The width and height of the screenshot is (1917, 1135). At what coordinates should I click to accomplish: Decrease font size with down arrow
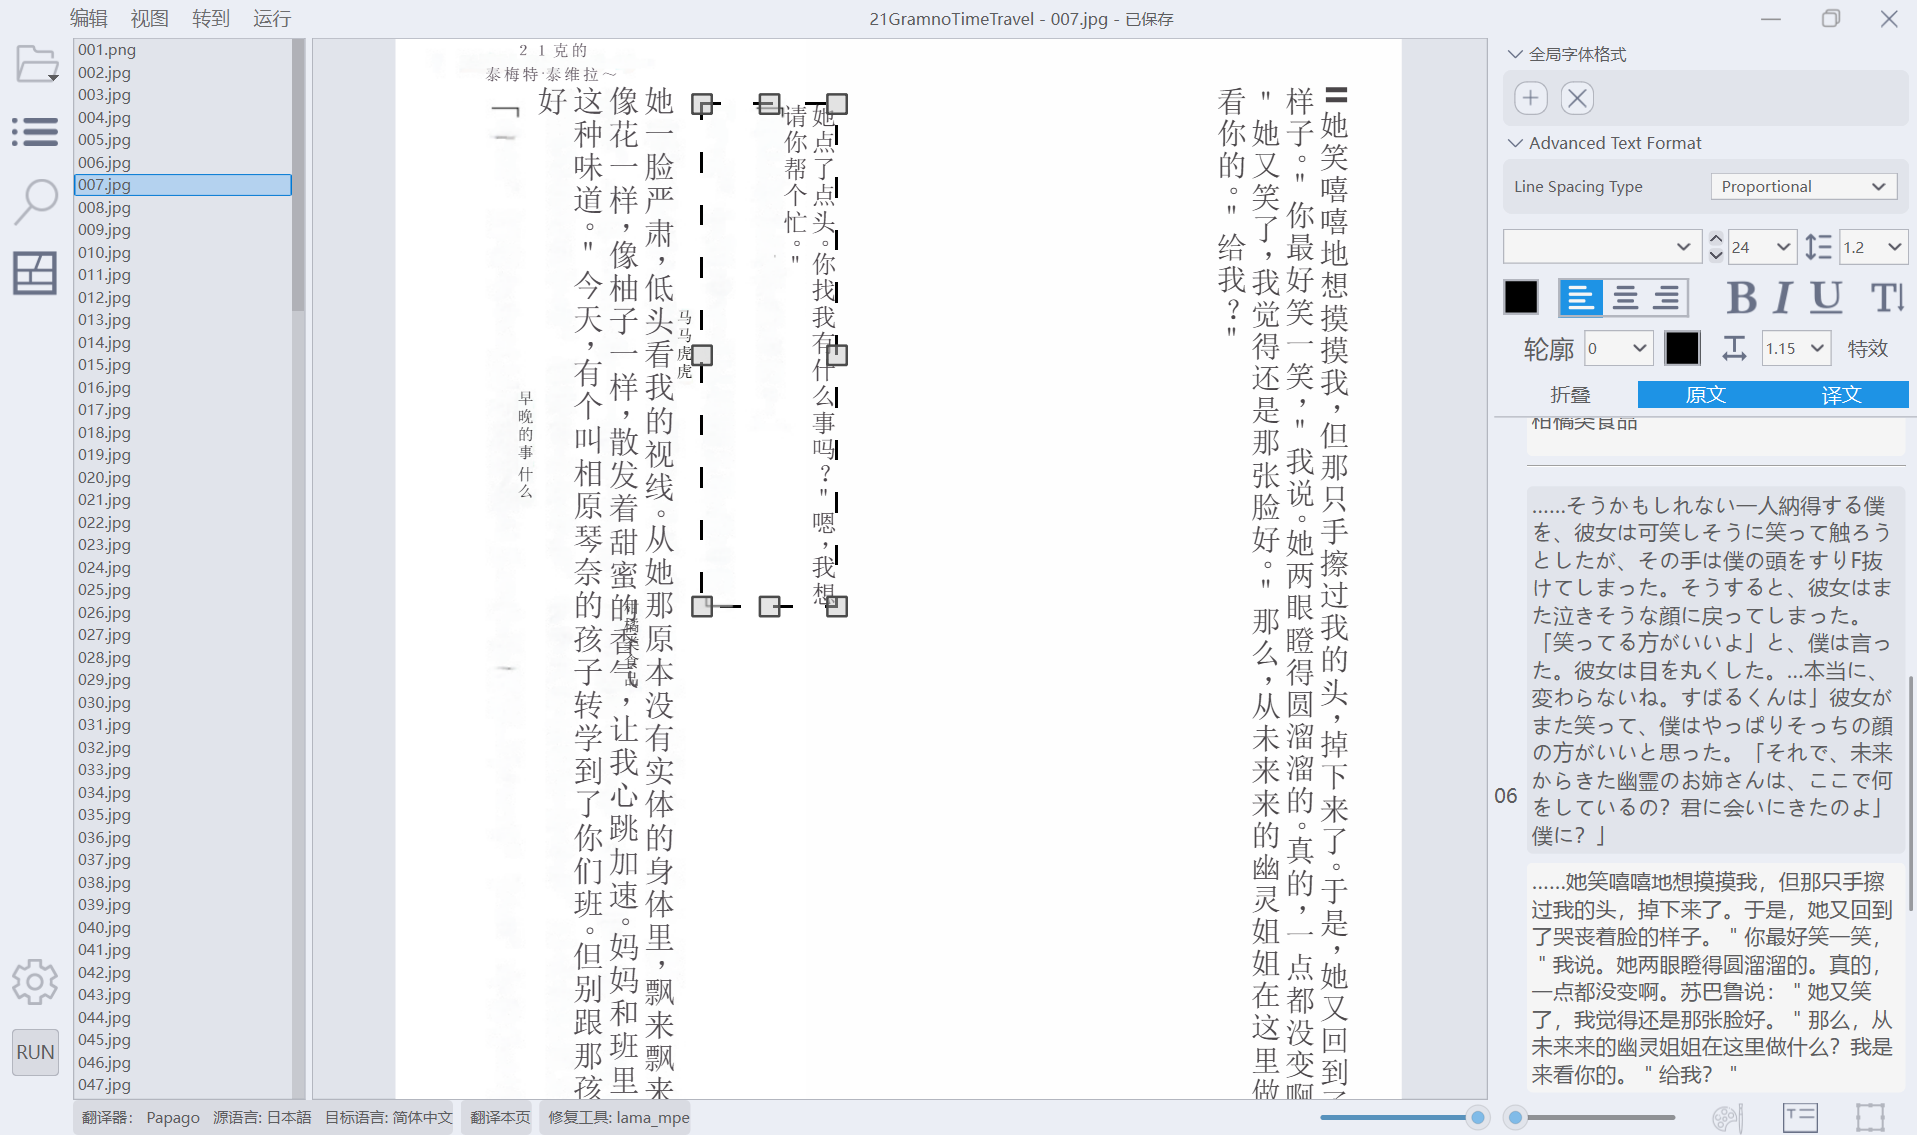click(x=1716, y=255)
